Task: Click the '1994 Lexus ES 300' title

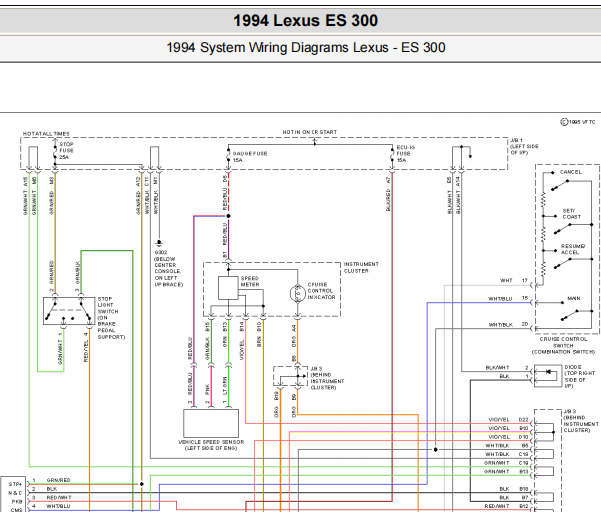Action: click(305, 20)
